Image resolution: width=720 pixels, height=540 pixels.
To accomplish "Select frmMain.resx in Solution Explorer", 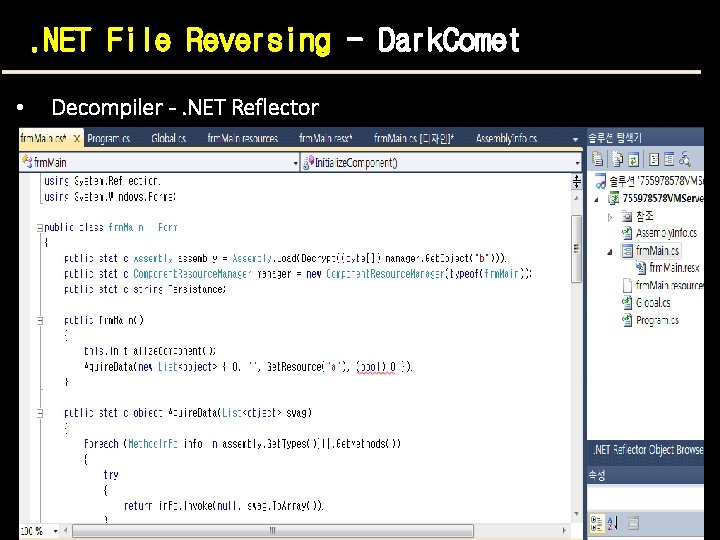I will pyautogui.click(x=675, y=268).
